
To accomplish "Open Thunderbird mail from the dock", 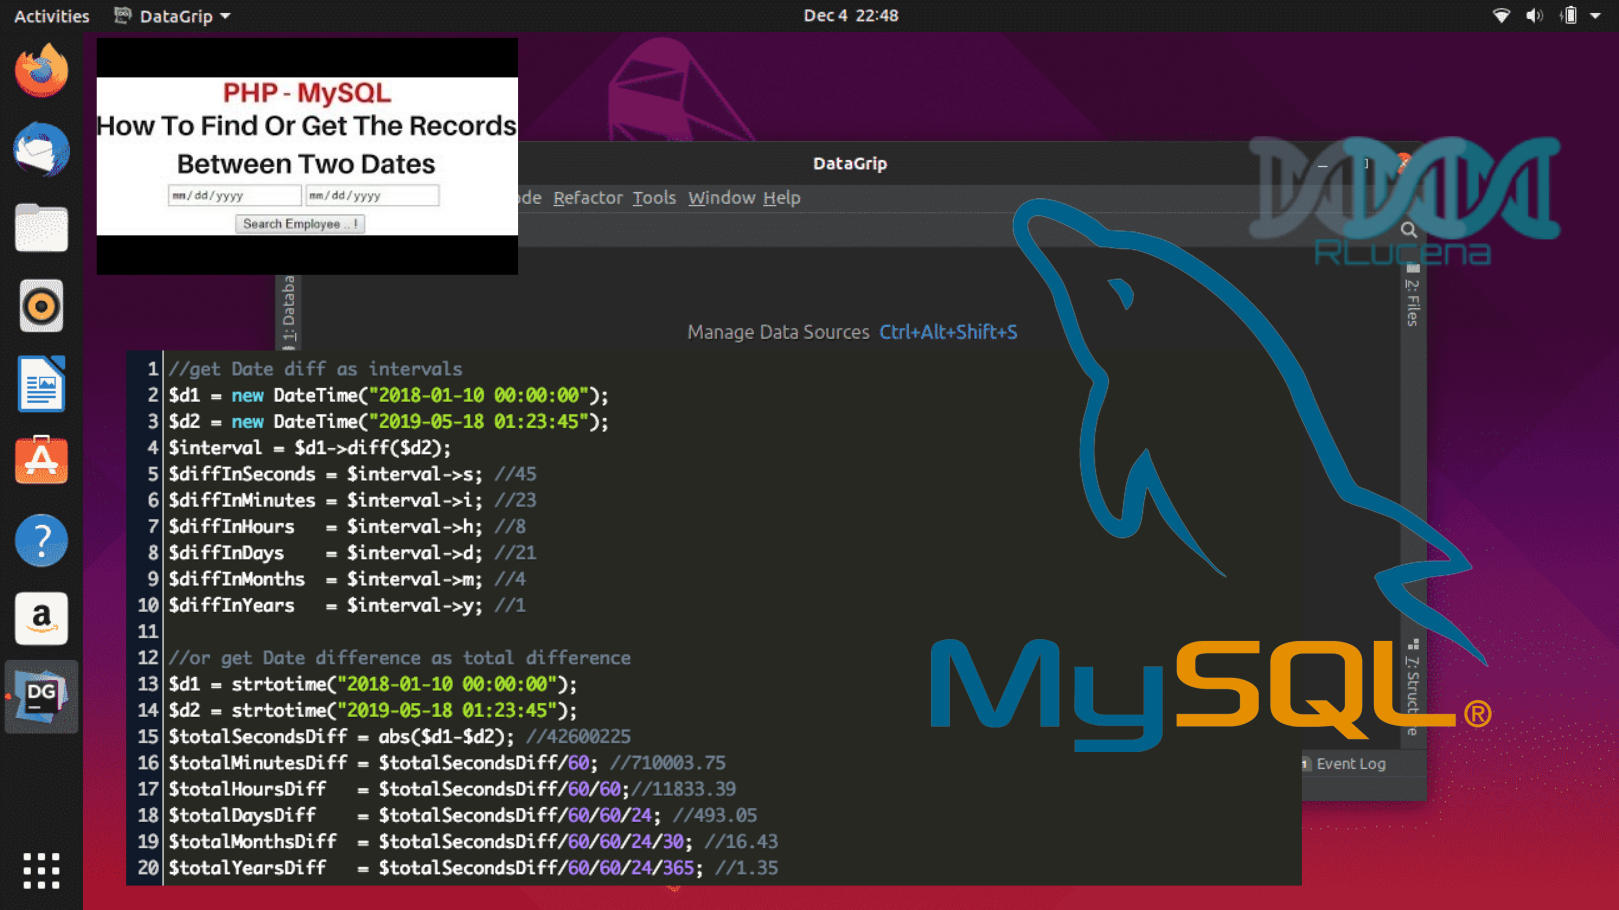I will click(41, 149).
